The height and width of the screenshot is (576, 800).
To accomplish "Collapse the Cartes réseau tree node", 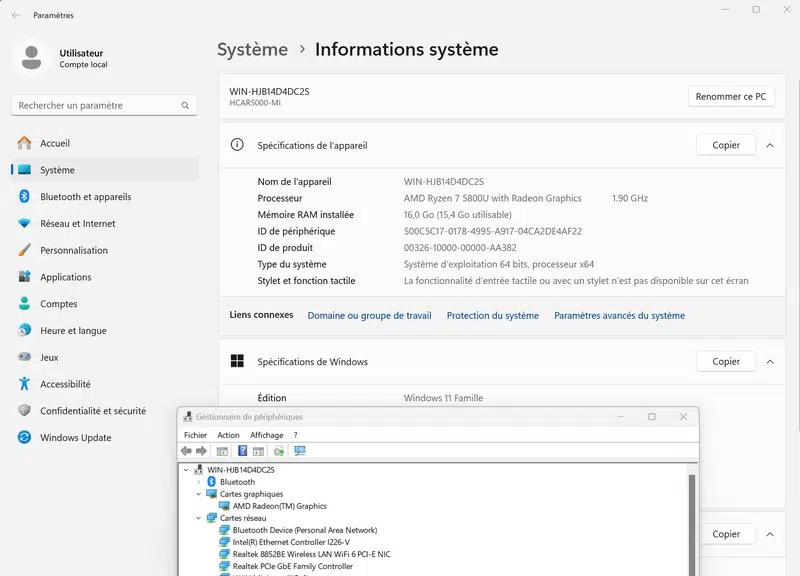I will coord(199,518).
